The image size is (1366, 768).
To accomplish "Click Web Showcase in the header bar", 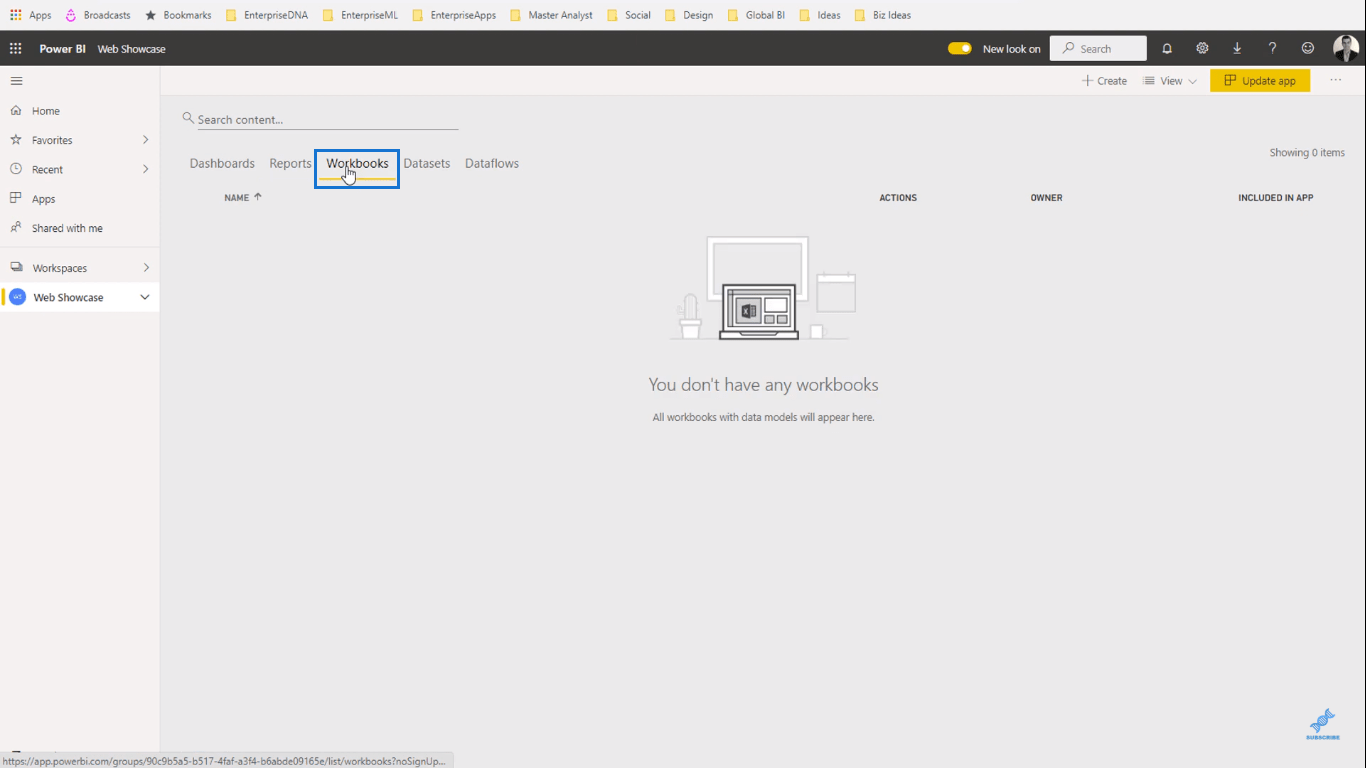I will coord(132,49).
